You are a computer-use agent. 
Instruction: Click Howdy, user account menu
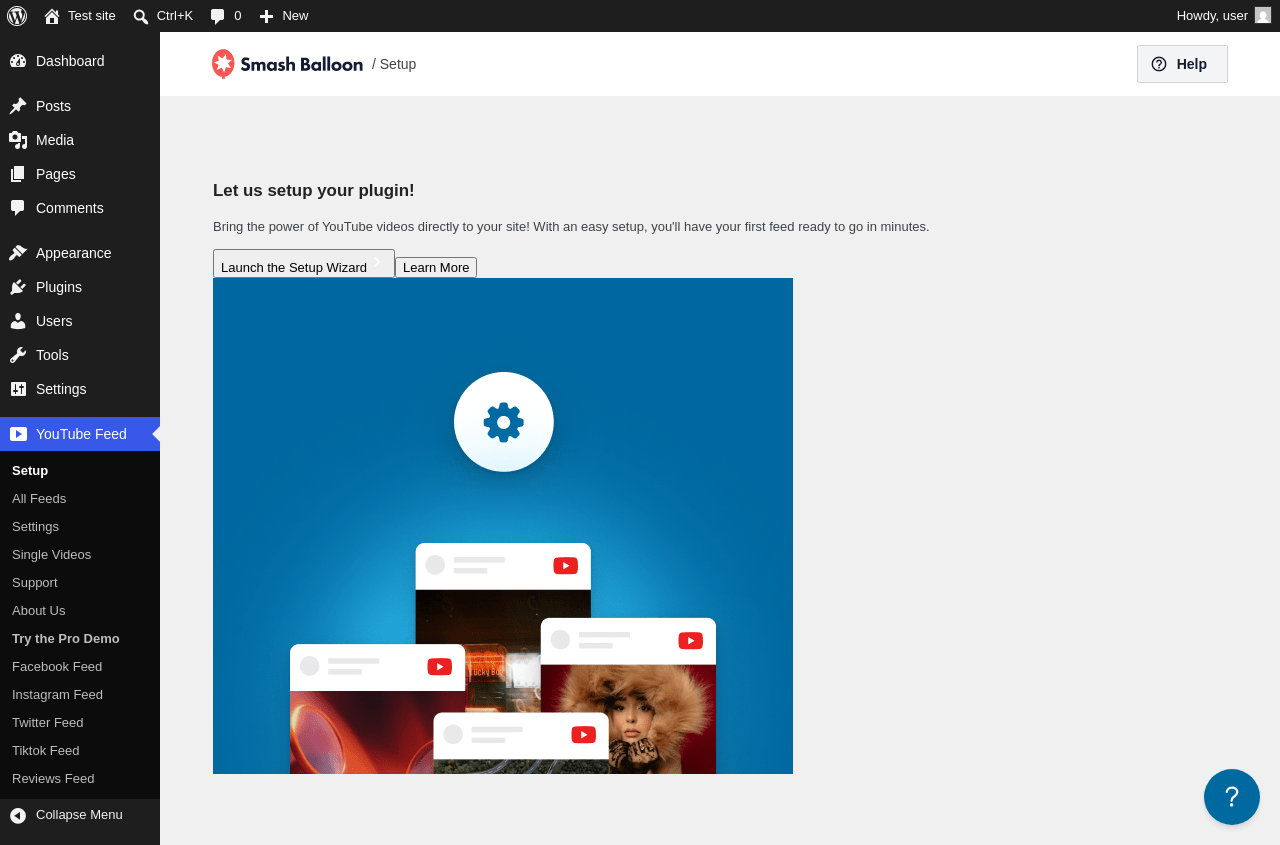coord(1223,16)
